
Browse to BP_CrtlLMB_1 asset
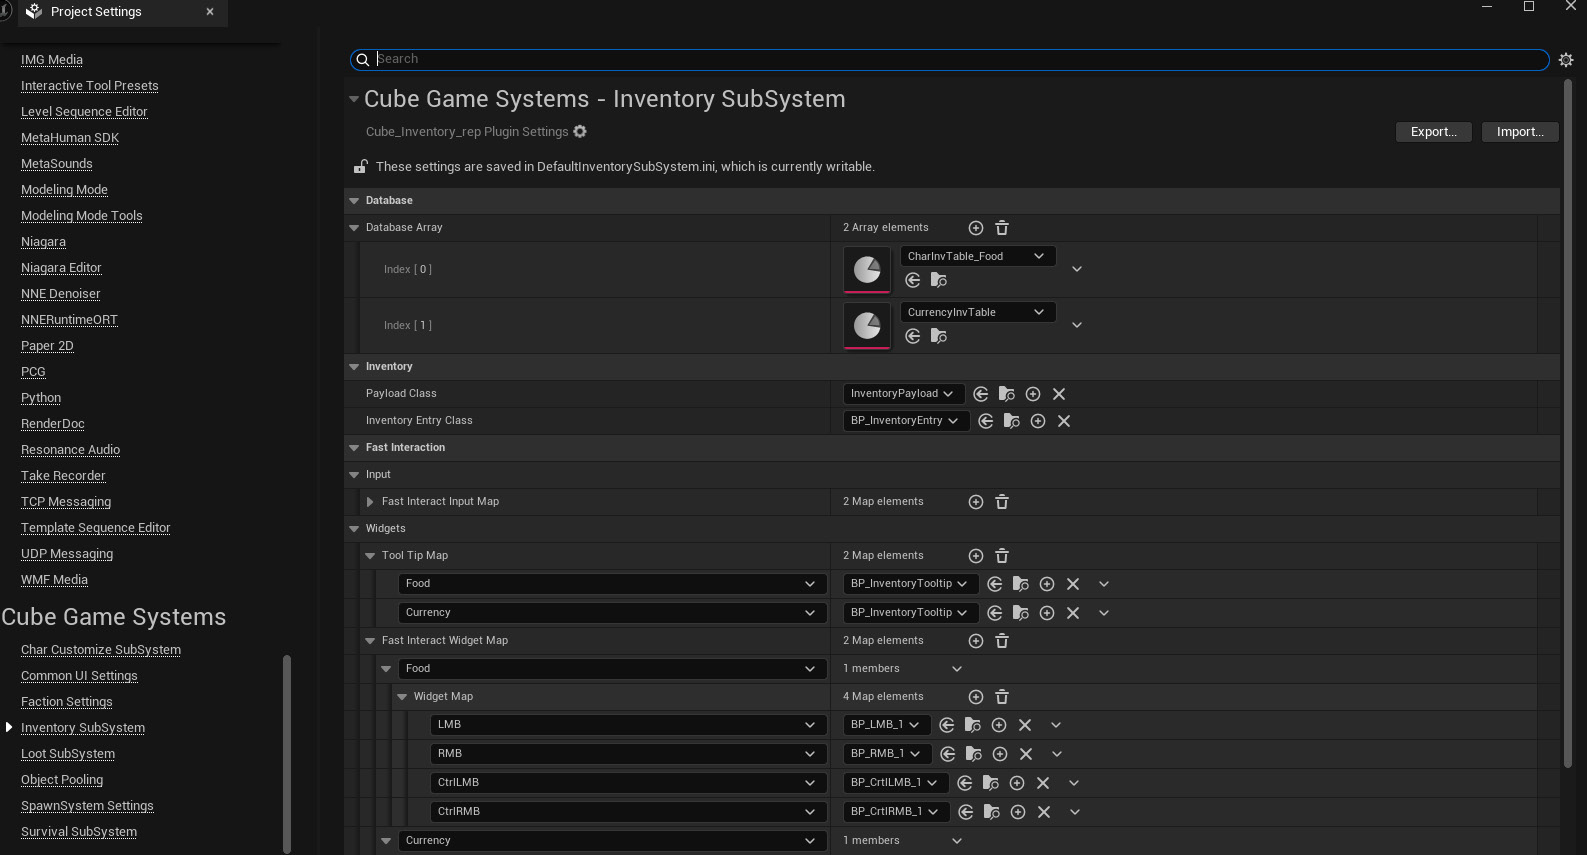[x=991, y=783]
